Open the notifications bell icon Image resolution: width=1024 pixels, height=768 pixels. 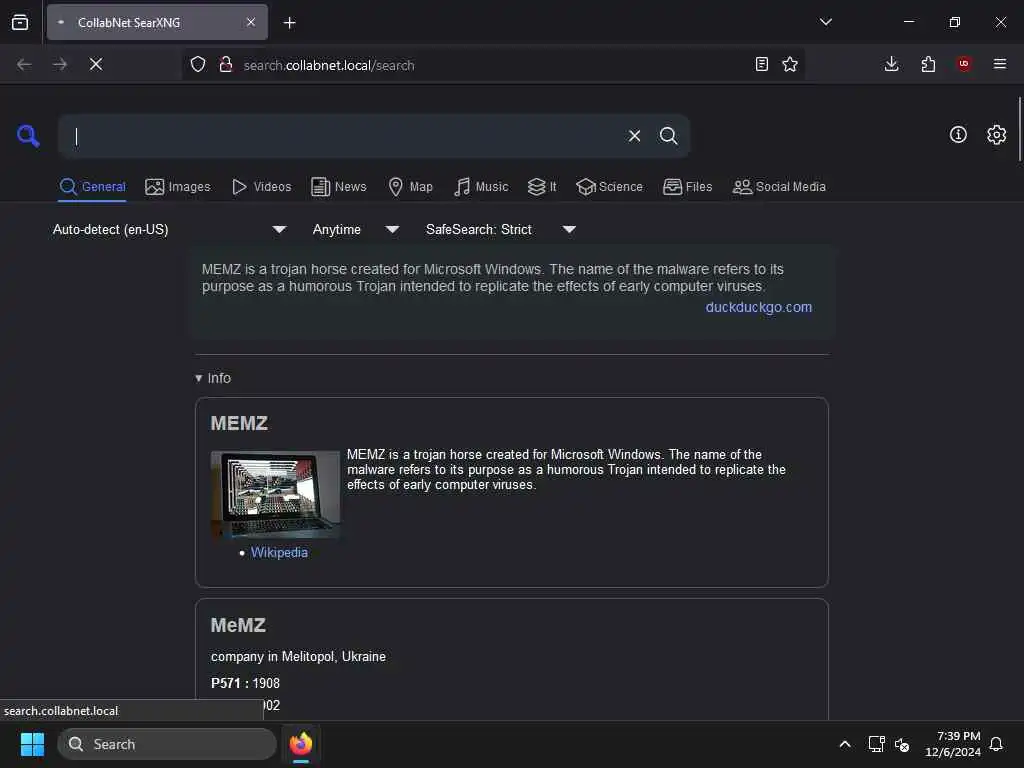[996, 744]
